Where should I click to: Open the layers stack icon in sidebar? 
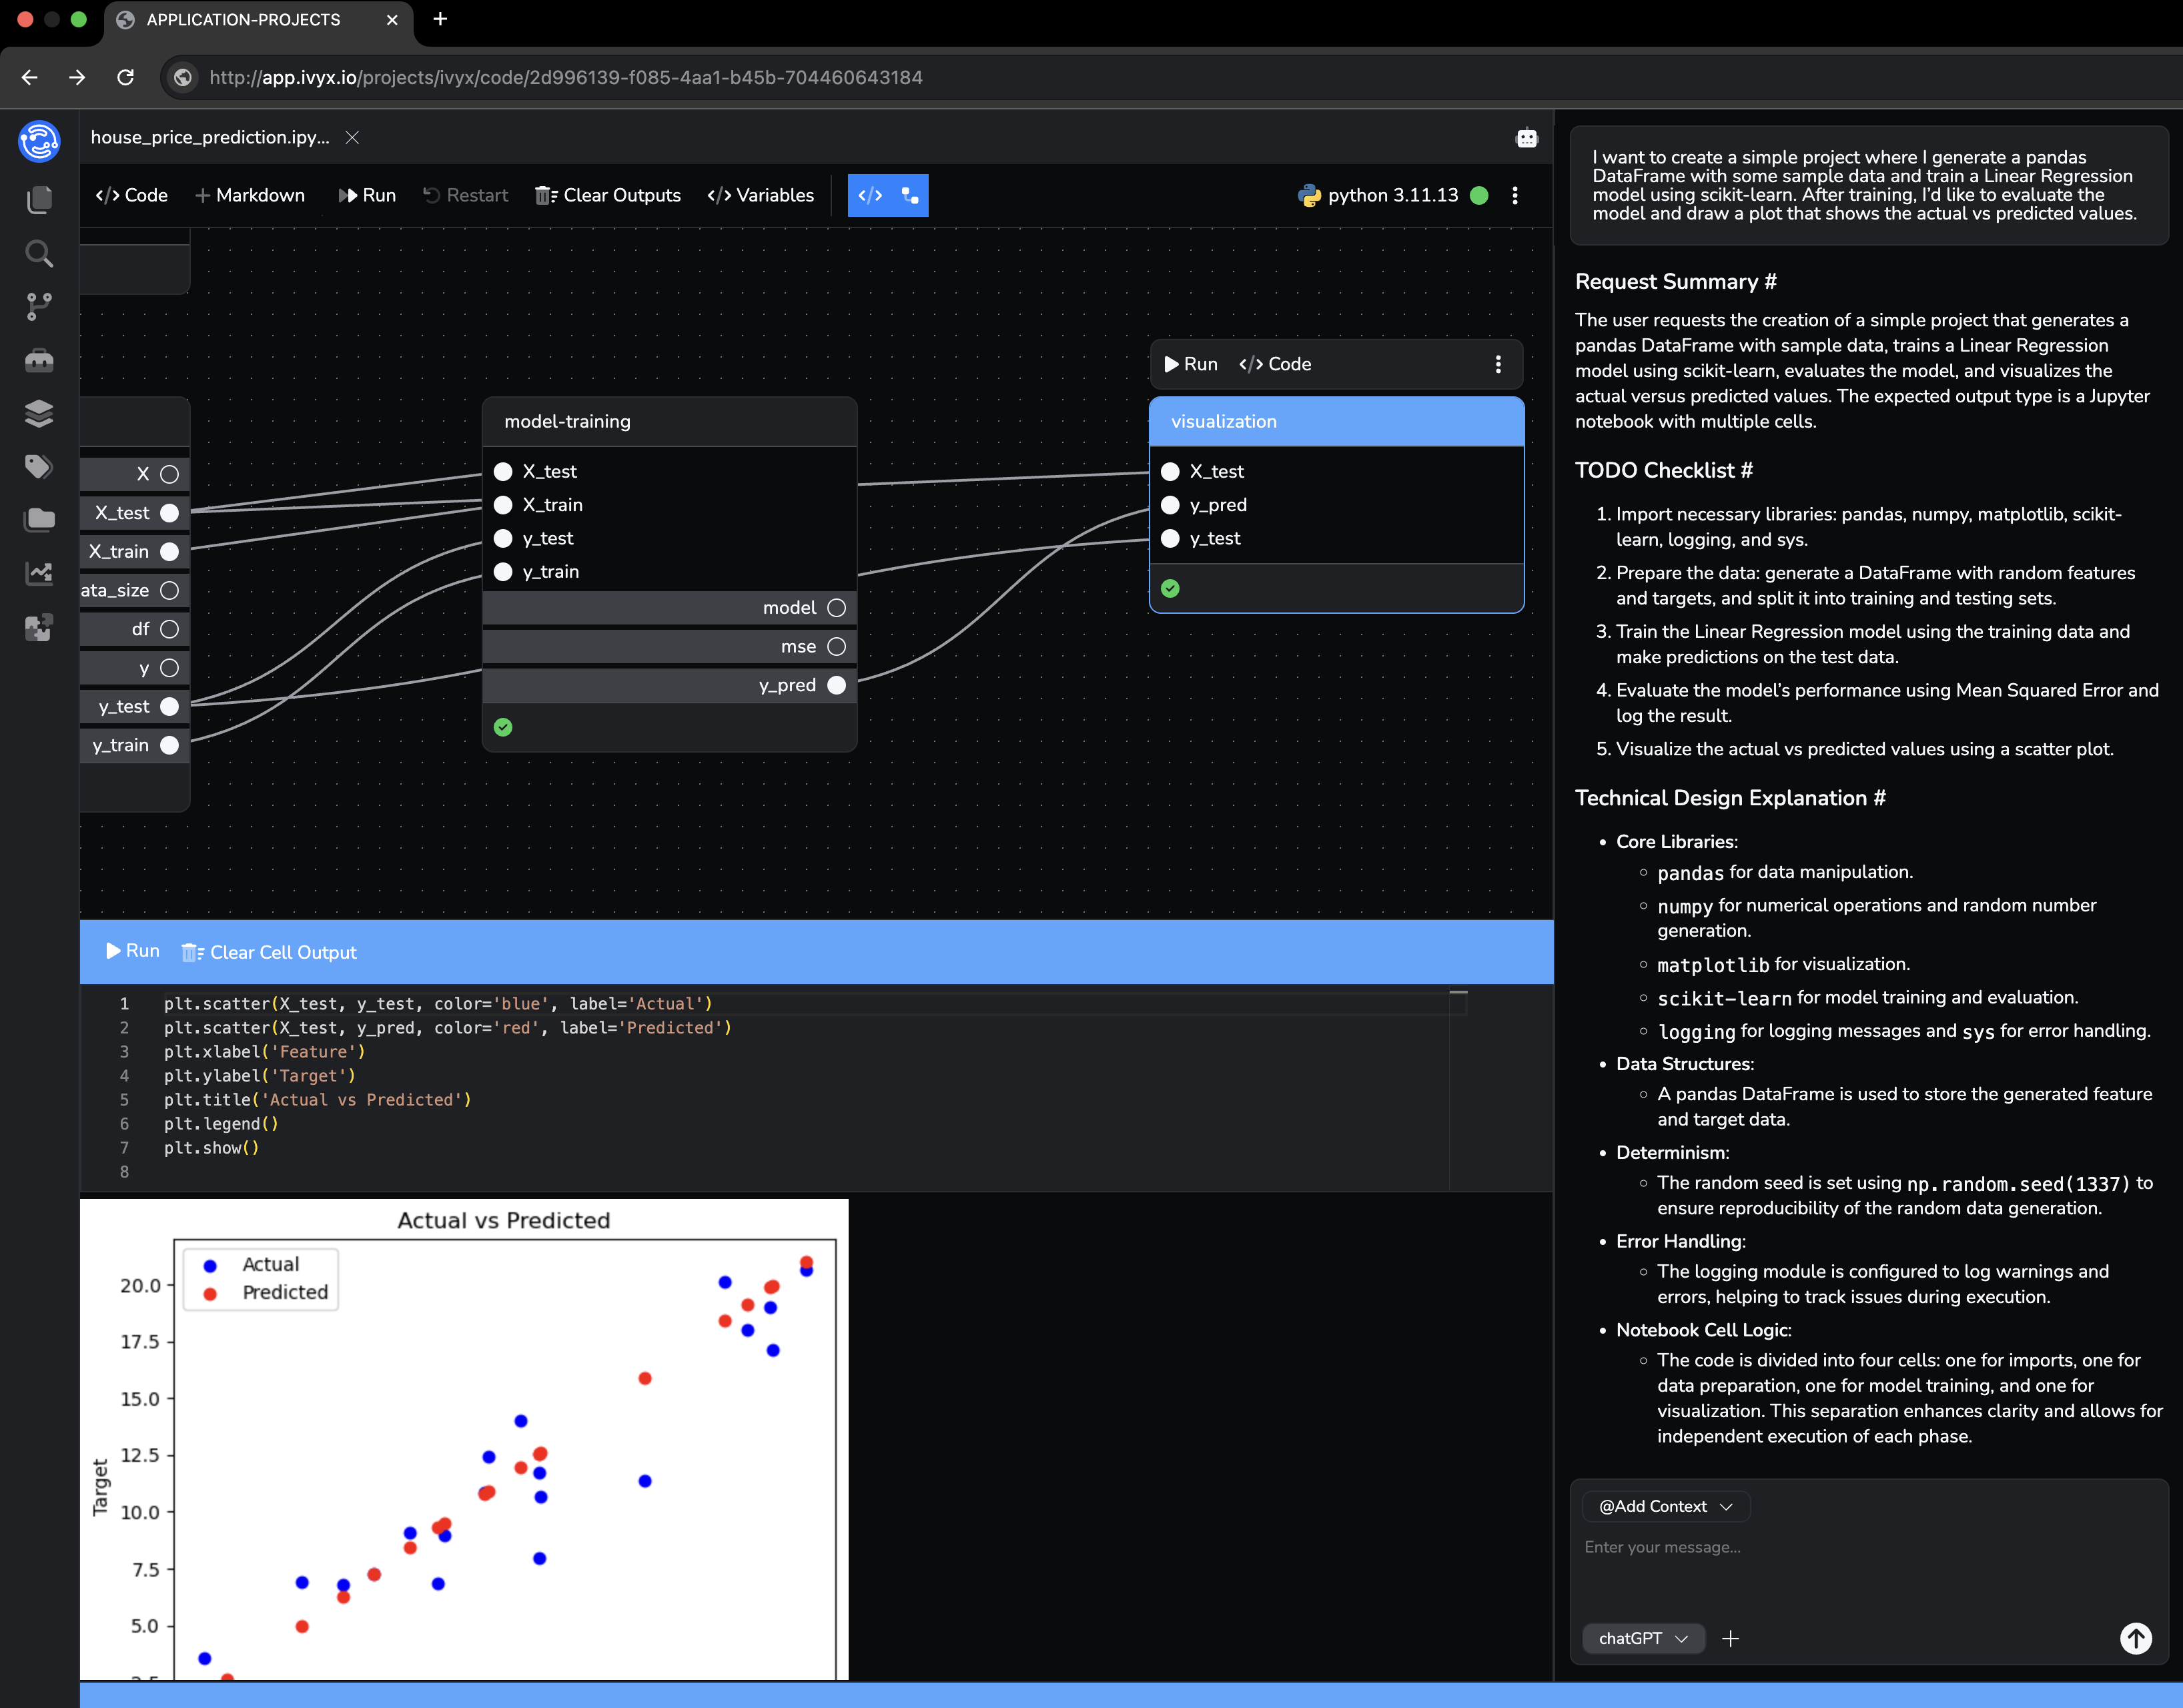pos(39,413)
